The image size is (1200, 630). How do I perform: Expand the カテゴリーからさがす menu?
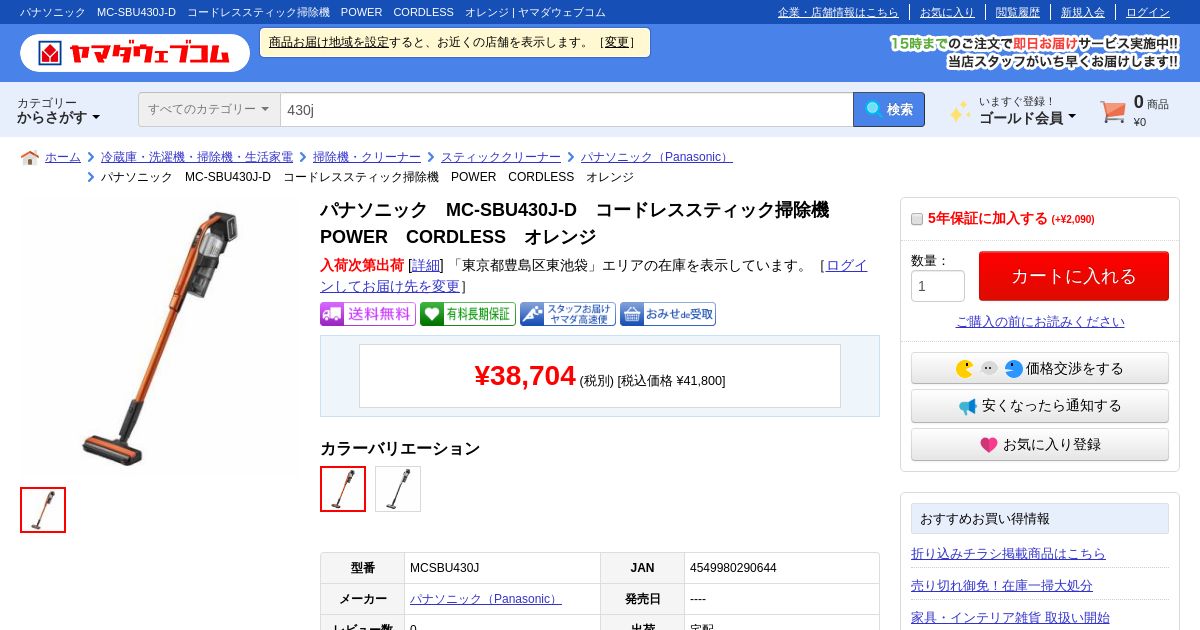click(x=58, y=110)
